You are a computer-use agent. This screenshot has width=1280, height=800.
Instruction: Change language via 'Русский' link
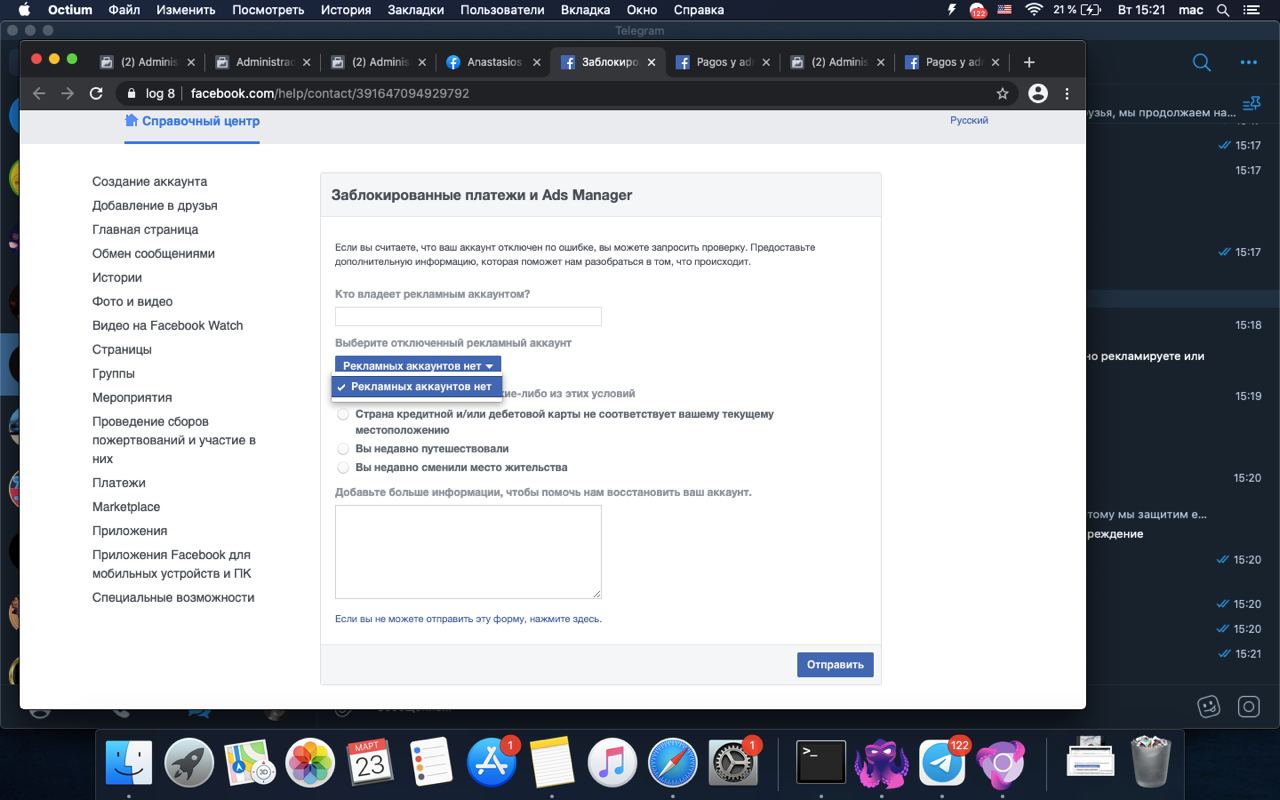tap(969, 120)
